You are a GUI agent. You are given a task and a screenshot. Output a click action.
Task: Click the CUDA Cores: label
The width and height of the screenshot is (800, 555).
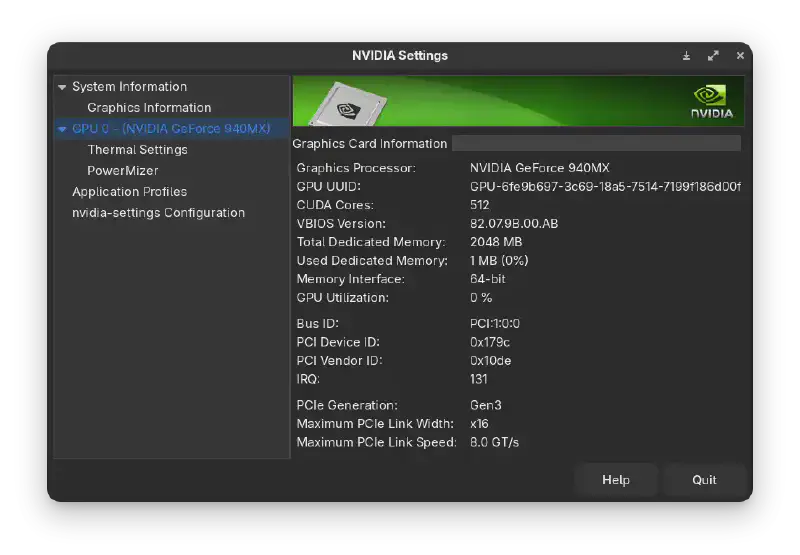335,205
